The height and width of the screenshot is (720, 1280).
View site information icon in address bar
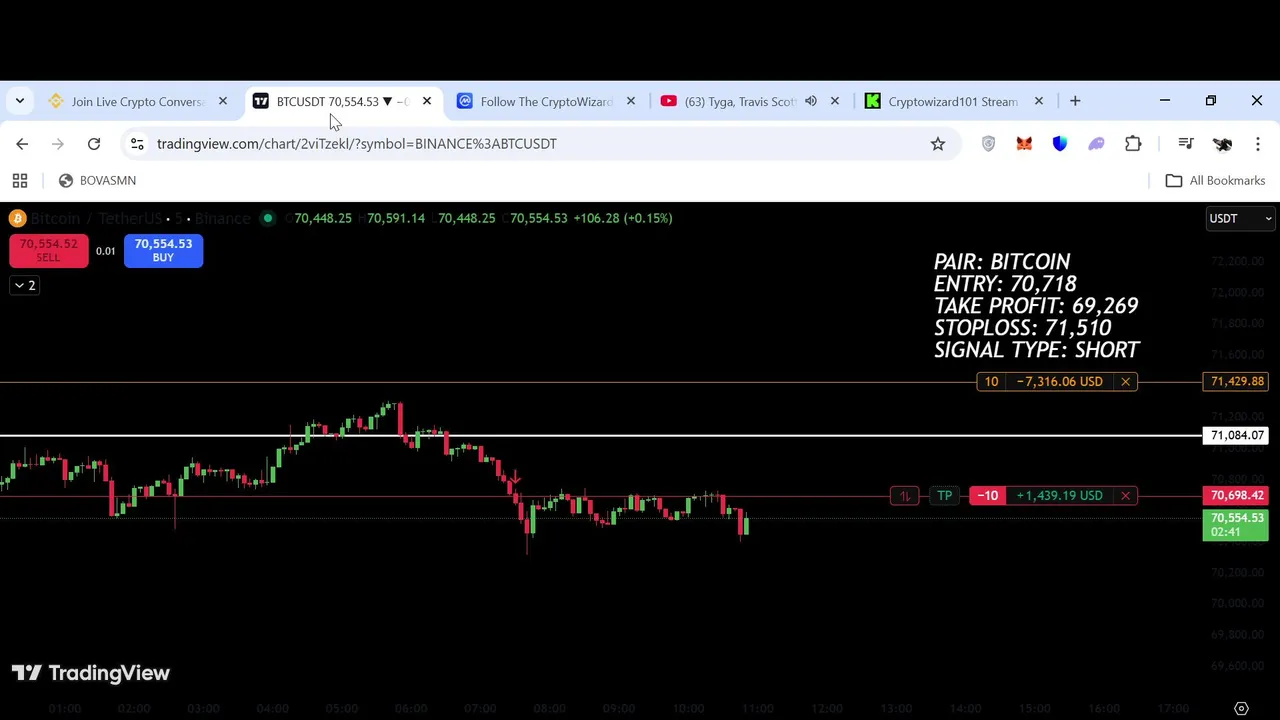(137, 144)
